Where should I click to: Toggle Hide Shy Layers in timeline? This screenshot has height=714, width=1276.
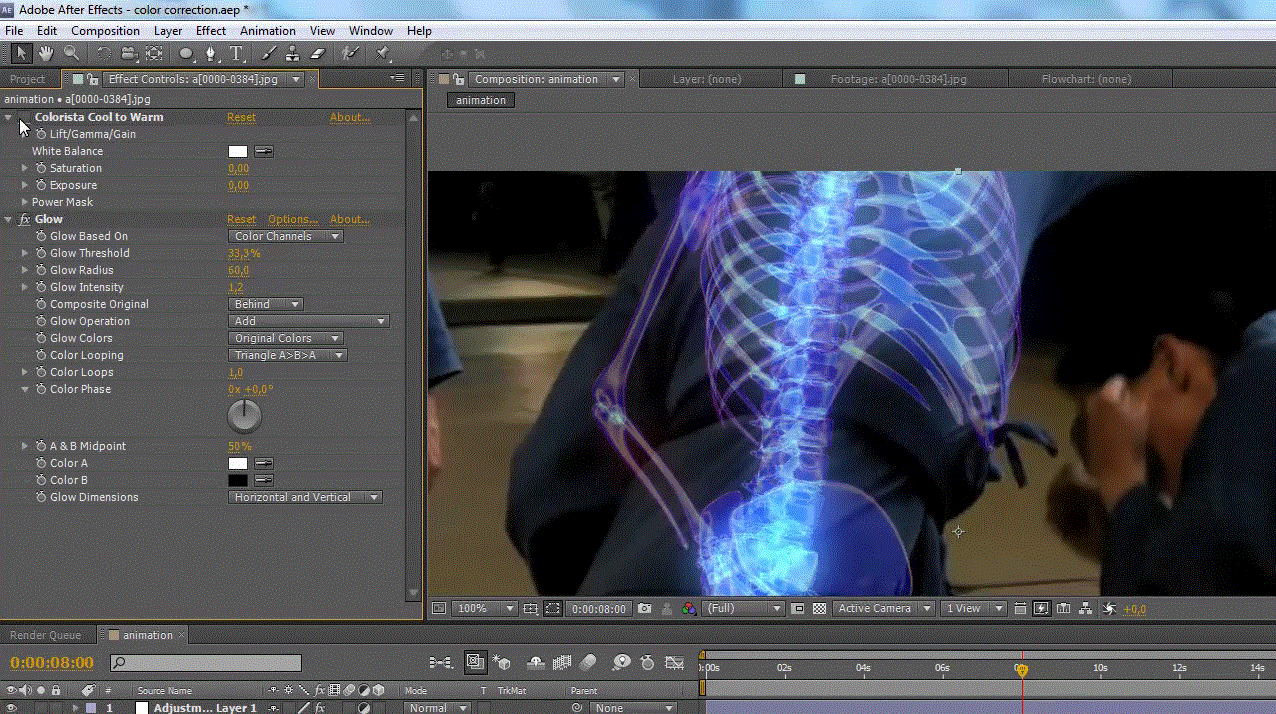[x=536, y=662]
